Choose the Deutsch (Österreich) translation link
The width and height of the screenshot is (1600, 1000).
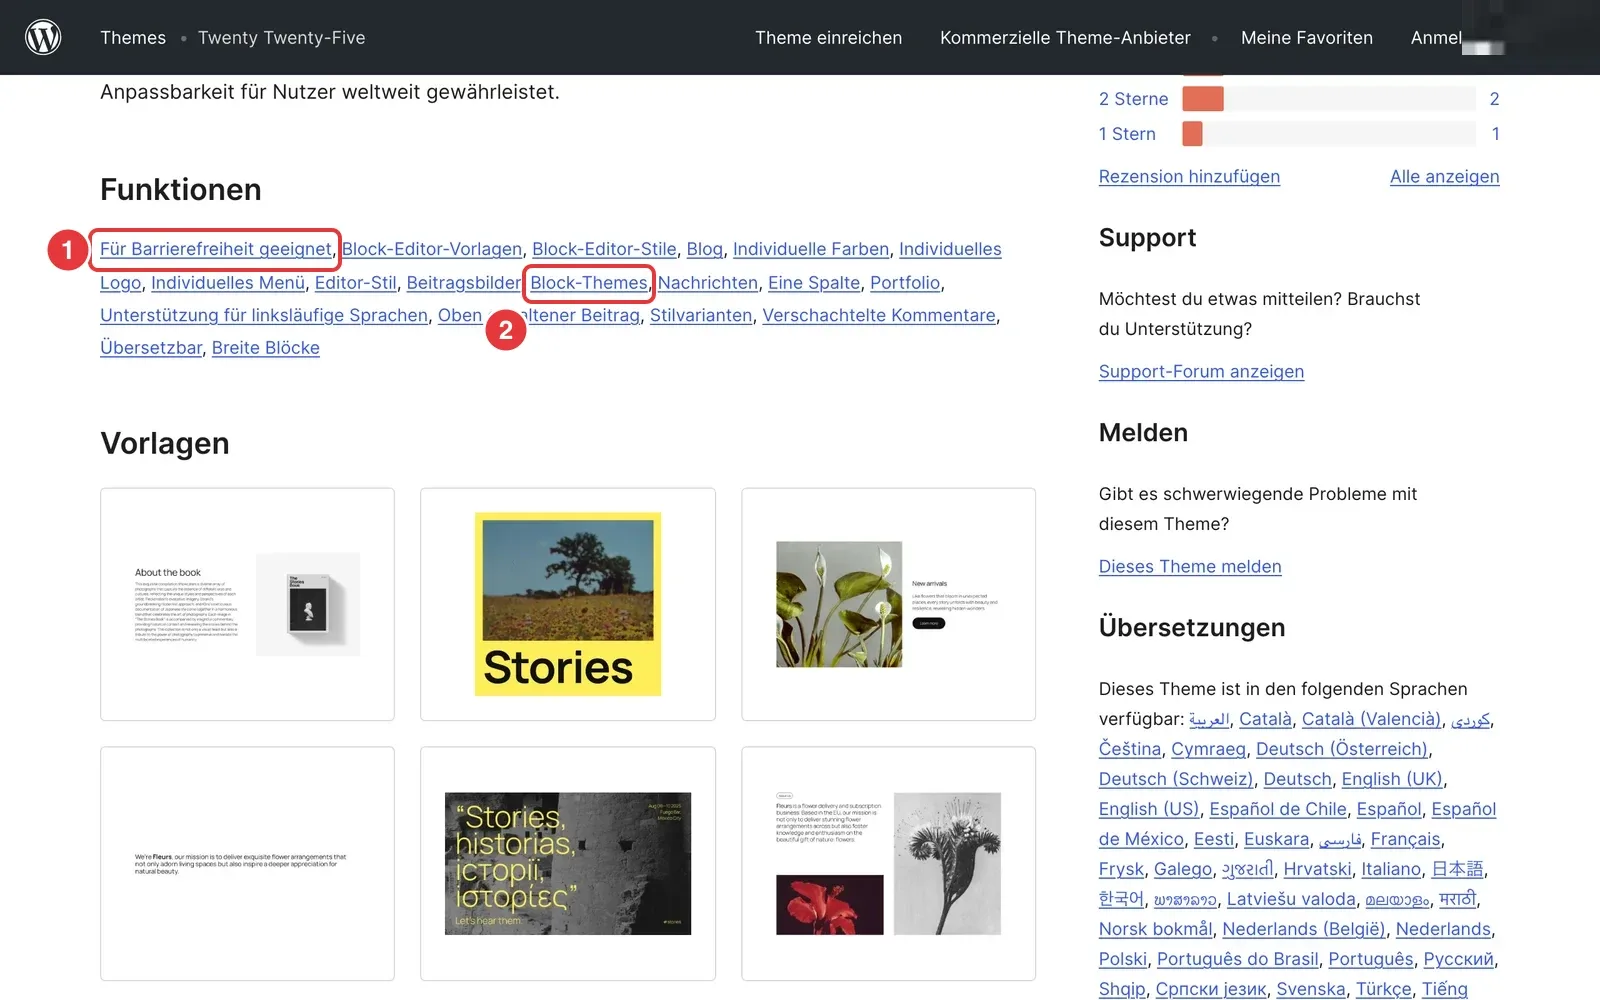click(x=1342, y=749)
